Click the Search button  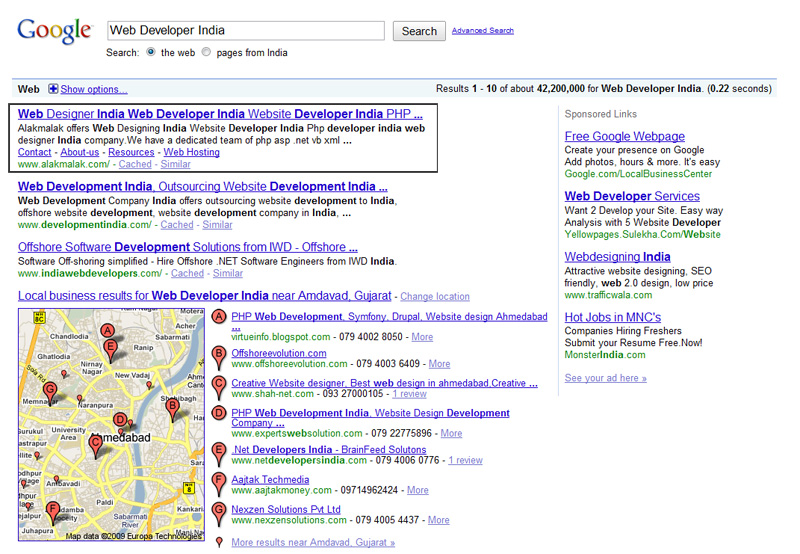(x=419, y=31)
